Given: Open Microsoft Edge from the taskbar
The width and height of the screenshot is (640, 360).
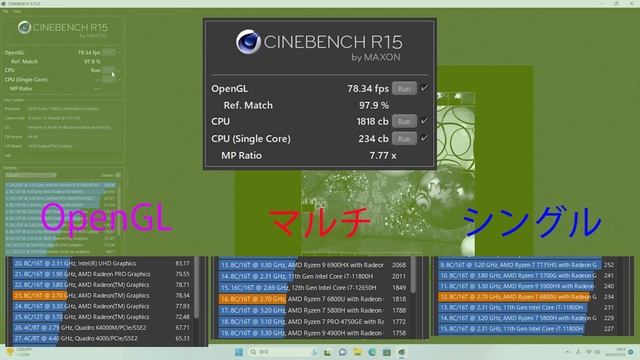Looking at the screenshot, I should 372,352.
